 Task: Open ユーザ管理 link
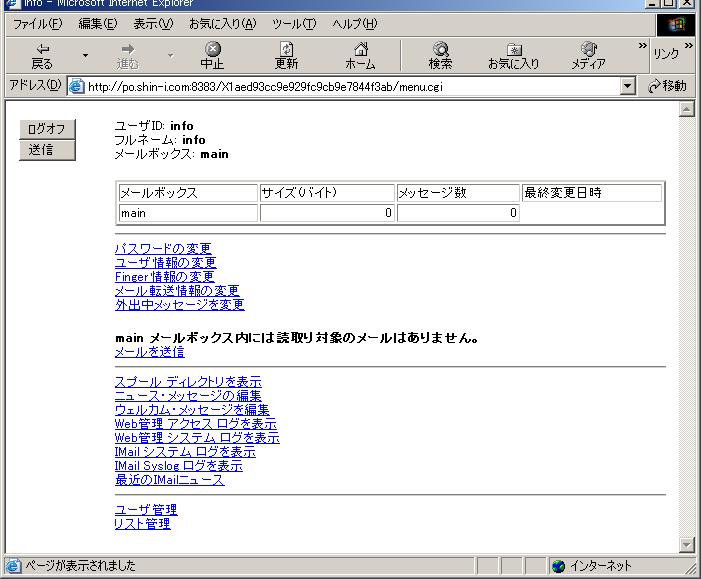coord(145,510)
